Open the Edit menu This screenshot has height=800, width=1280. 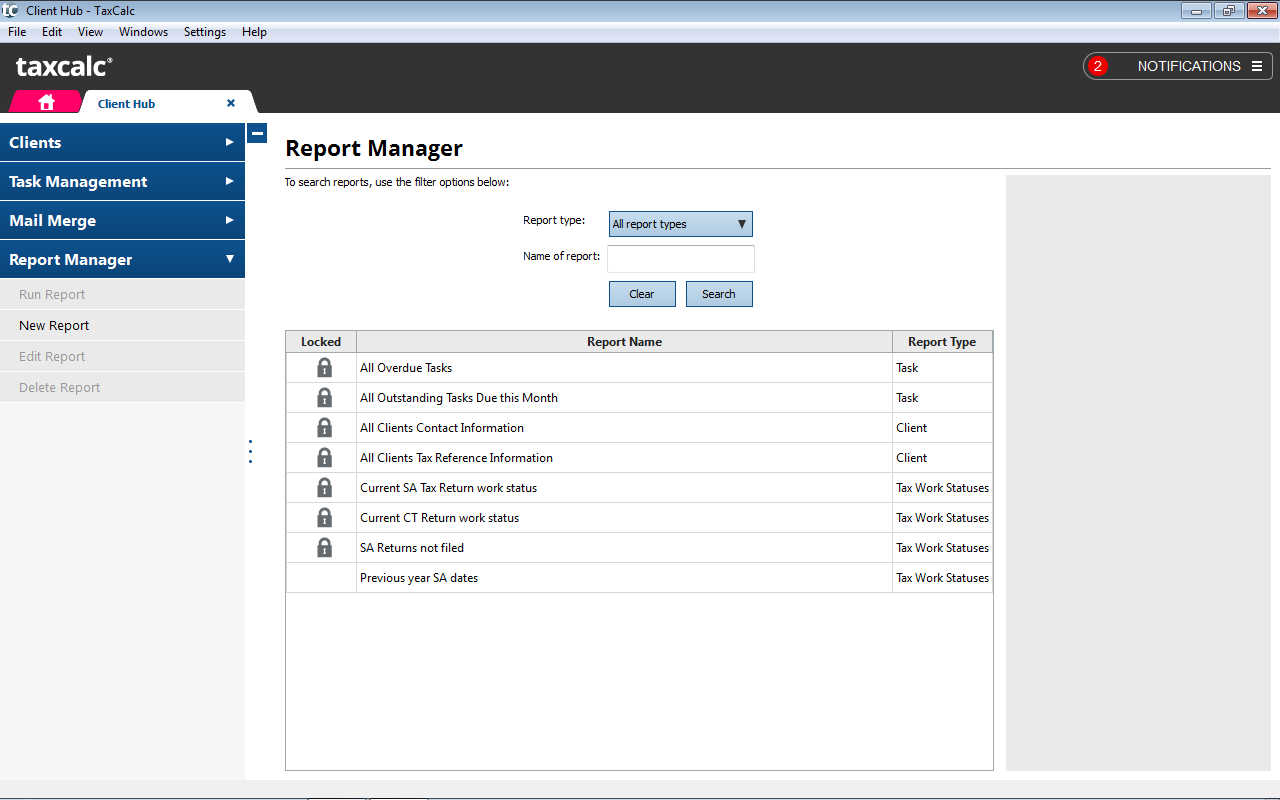52,32
